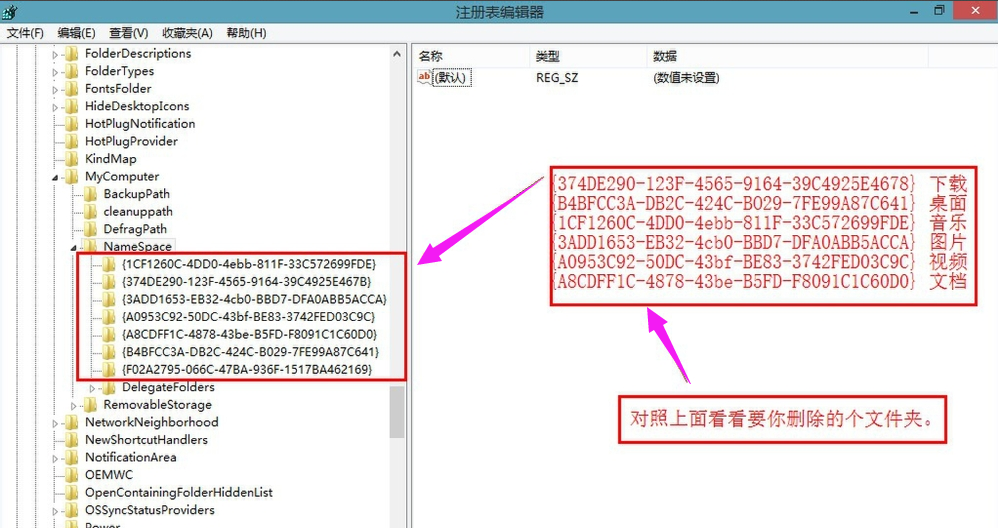998x528 pixels.
Task: Click the tree pane vertical scrollbar thumb
Action: tap(397, 412)
